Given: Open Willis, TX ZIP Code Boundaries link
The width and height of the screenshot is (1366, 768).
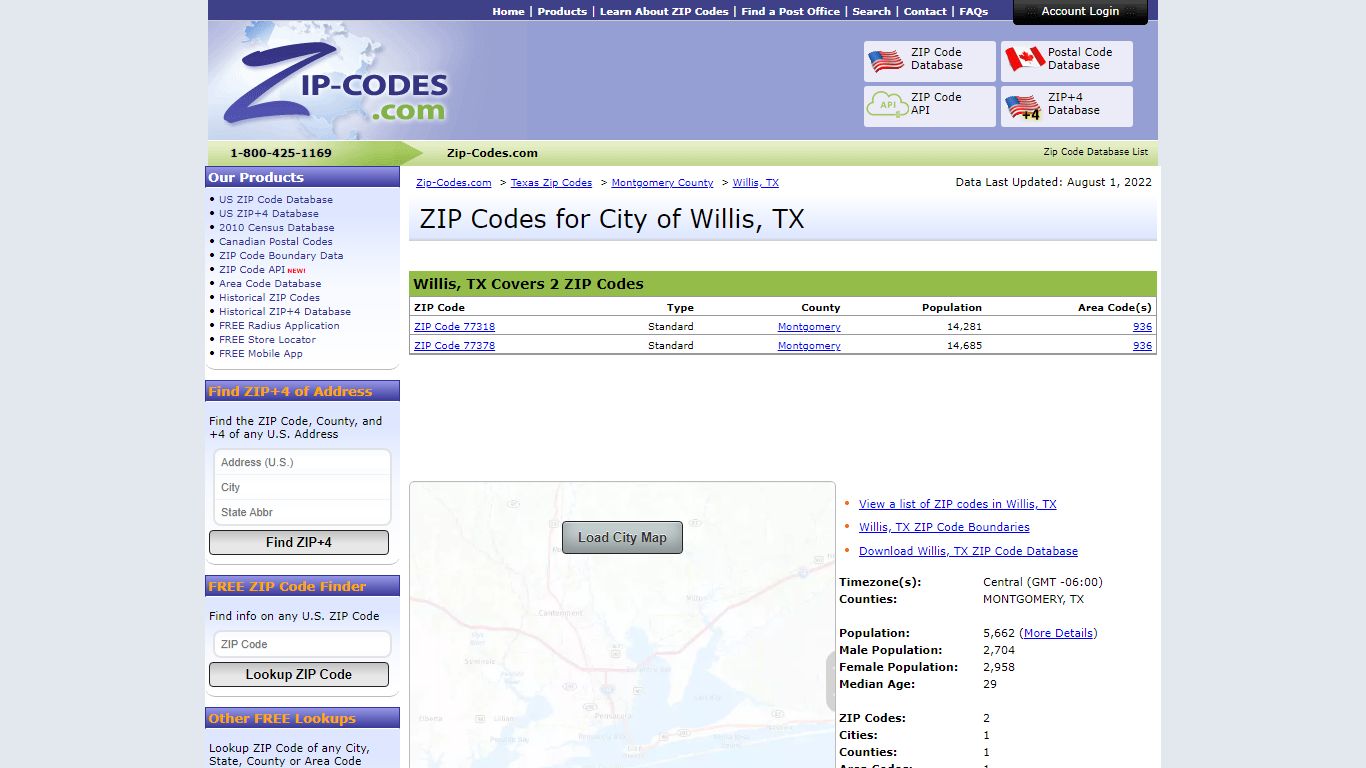Looking at the screenshot, I should point(944,527).
